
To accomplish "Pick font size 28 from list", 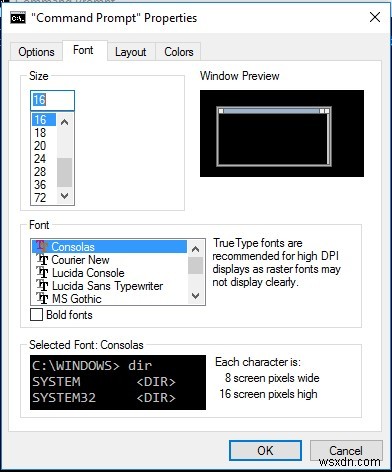I will coord(44,172).
